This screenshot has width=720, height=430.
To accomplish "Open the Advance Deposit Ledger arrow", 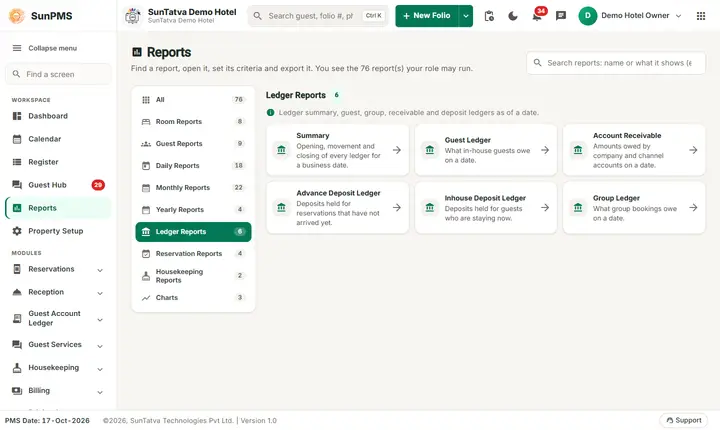I will (x=397, y=208).
